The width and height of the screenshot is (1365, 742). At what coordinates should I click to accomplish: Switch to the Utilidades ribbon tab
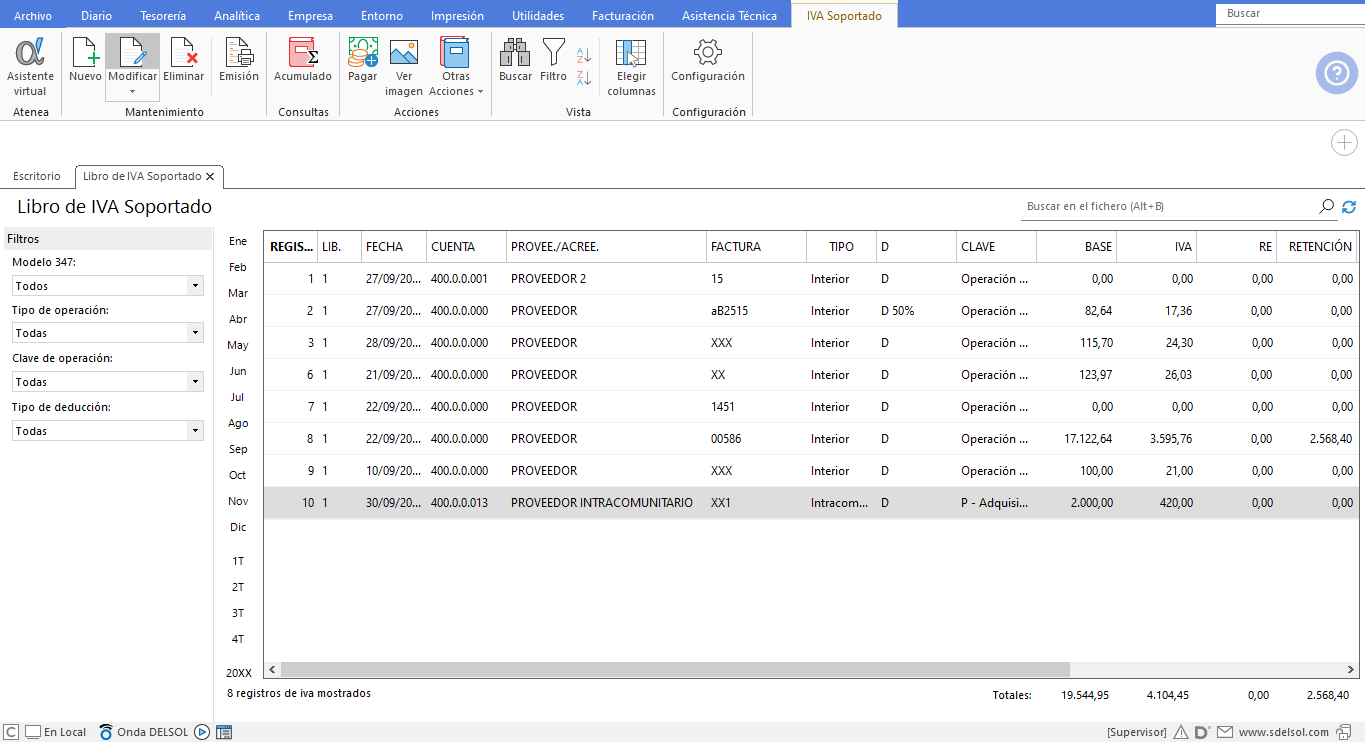click(538, 16)
